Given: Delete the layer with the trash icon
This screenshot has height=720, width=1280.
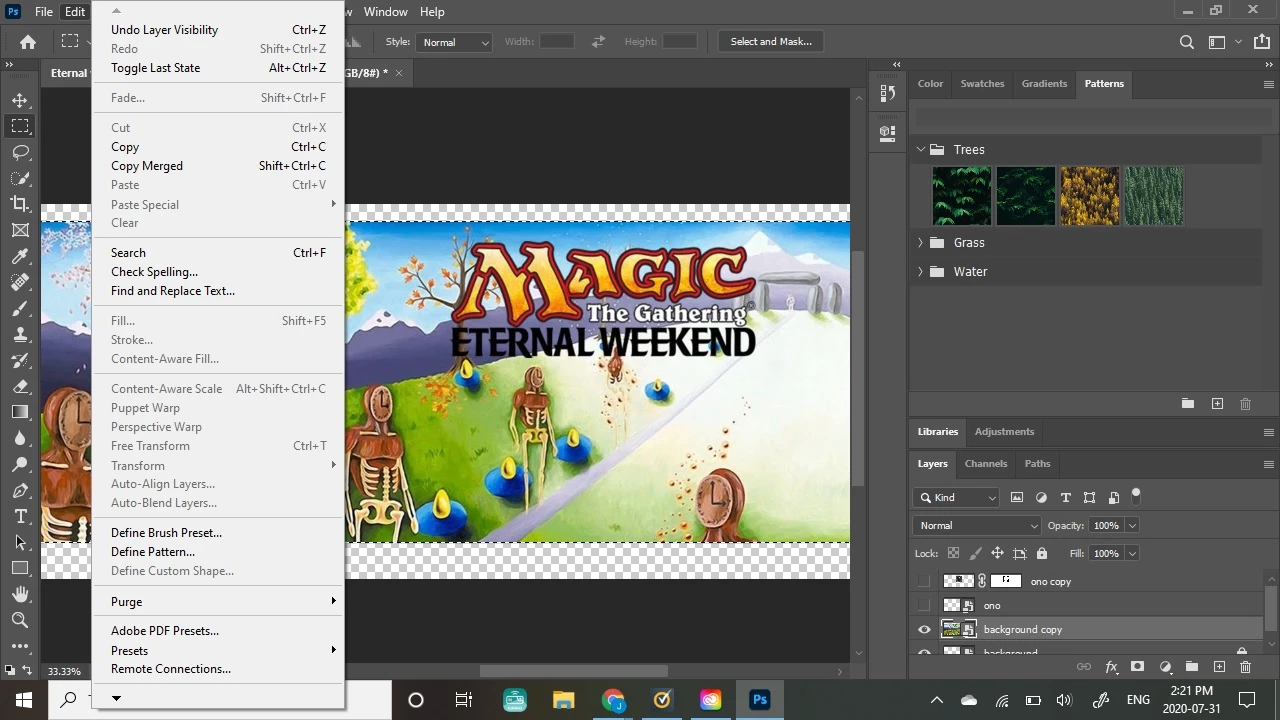Looking at the screenshot, I should point(1245,667).
